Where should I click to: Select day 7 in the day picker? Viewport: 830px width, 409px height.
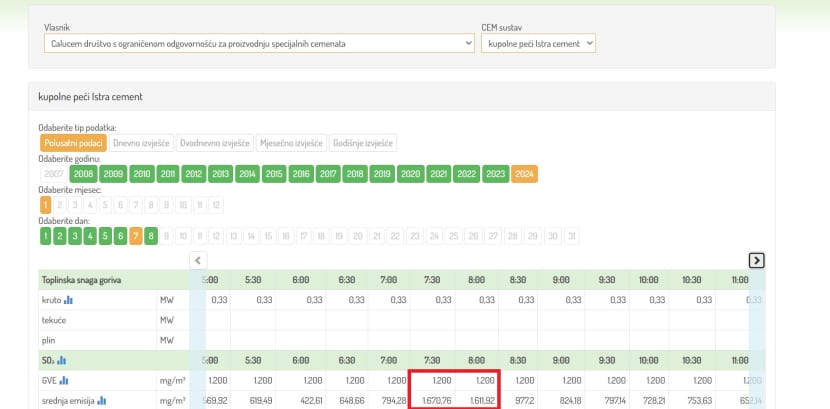136,236
